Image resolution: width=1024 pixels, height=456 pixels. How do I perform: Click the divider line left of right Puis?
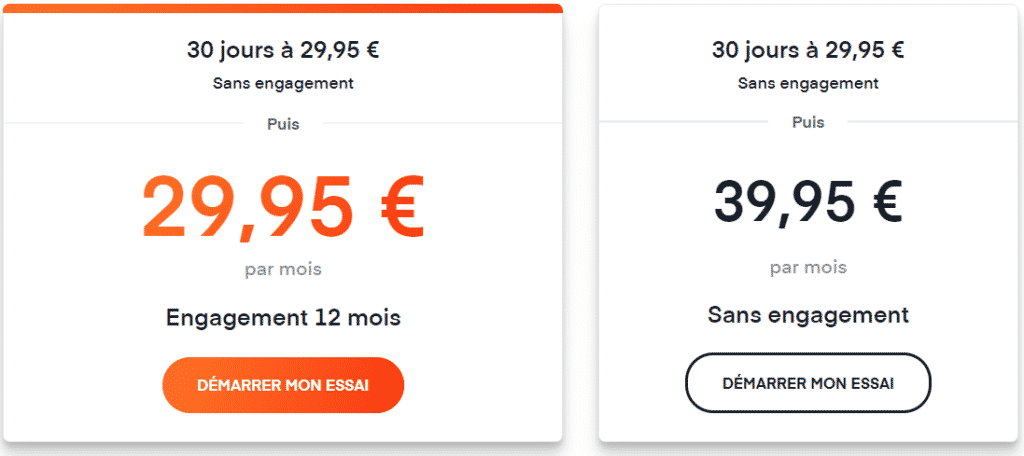[x=684, y=121]
